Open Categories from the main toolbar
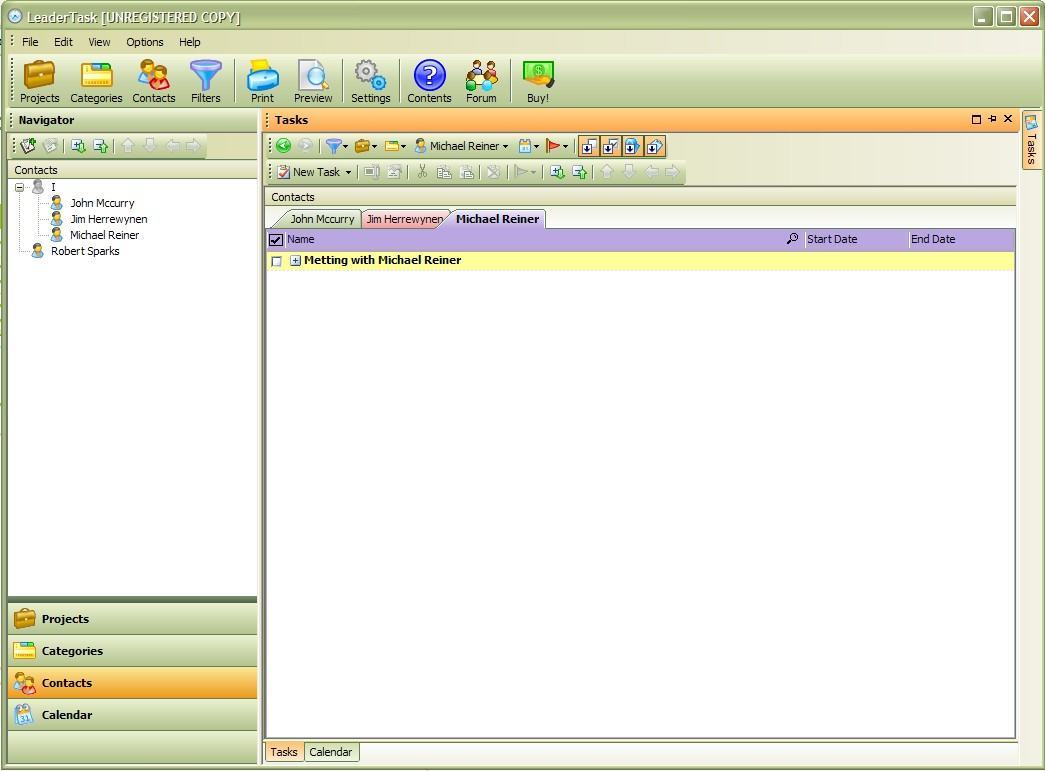Image resolution: width=1045 pixels, height=771 pixels. (96, 81)
